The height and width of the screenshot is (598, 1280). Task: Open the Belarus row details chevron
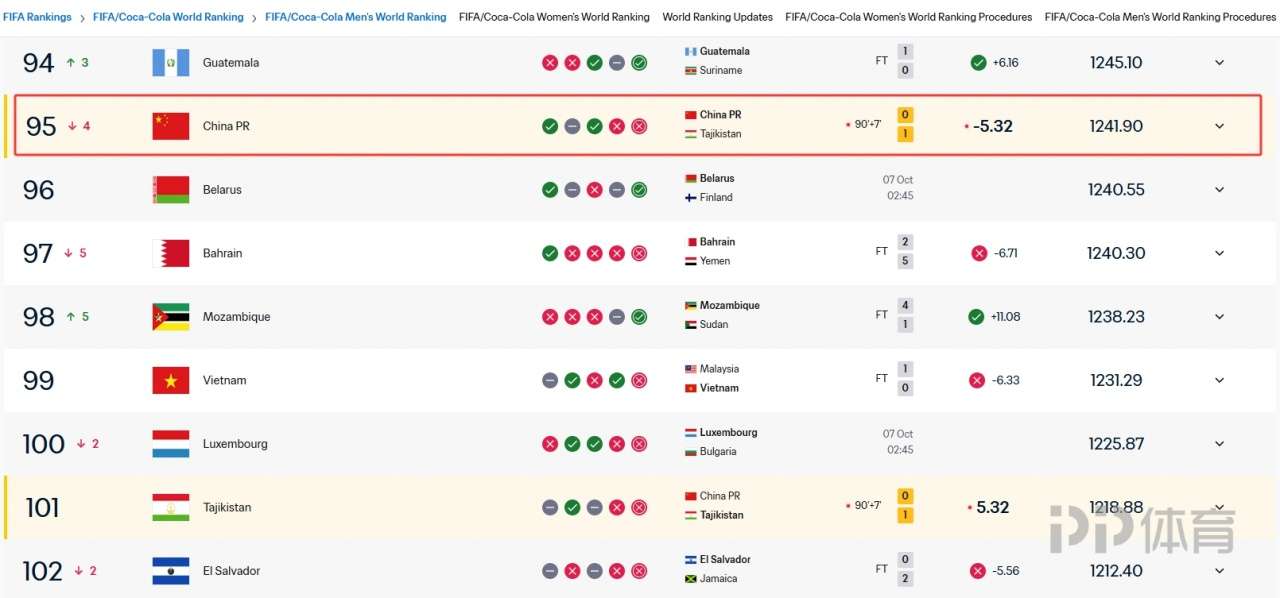pyautogui.click(x=1219, y=190)
